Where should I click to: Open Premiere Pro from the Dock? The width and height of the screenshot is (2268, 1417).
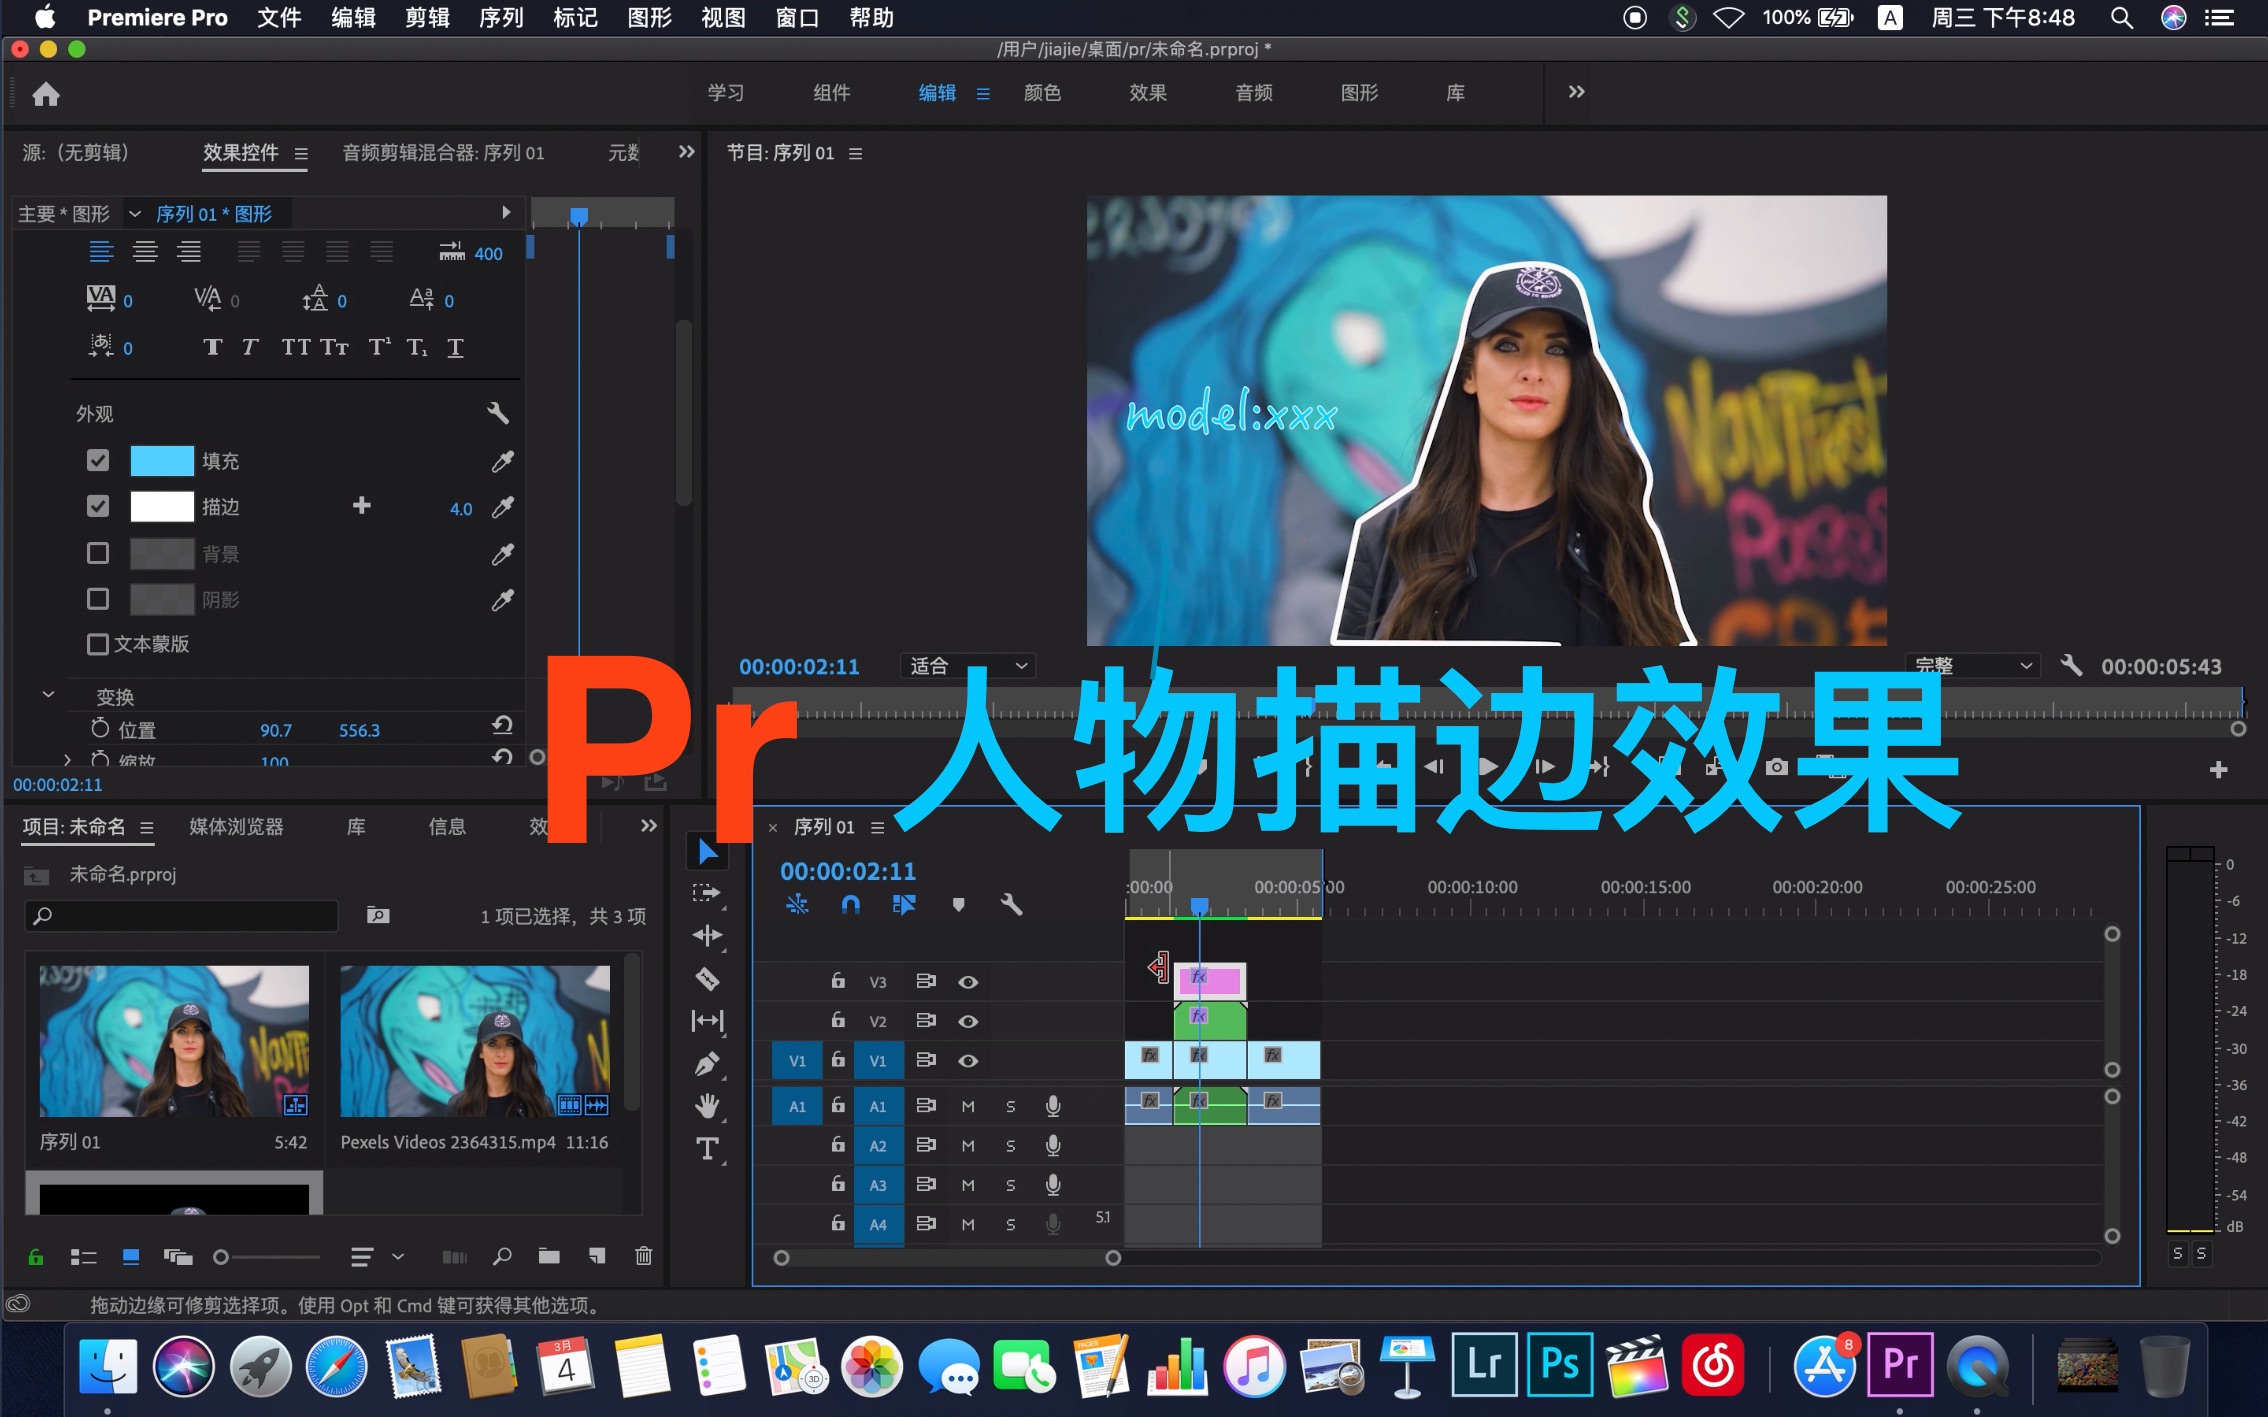tap(1901, 1364)
